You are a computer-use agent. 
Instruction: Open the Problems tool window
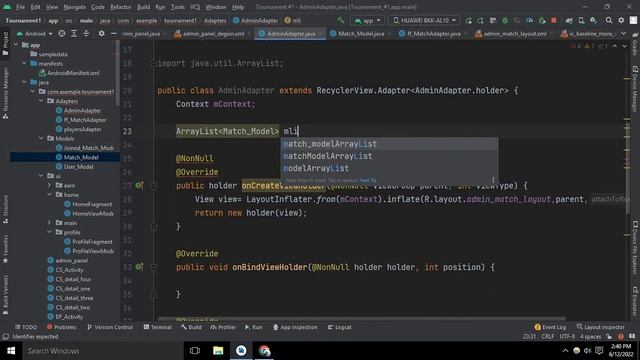point(62,327)
